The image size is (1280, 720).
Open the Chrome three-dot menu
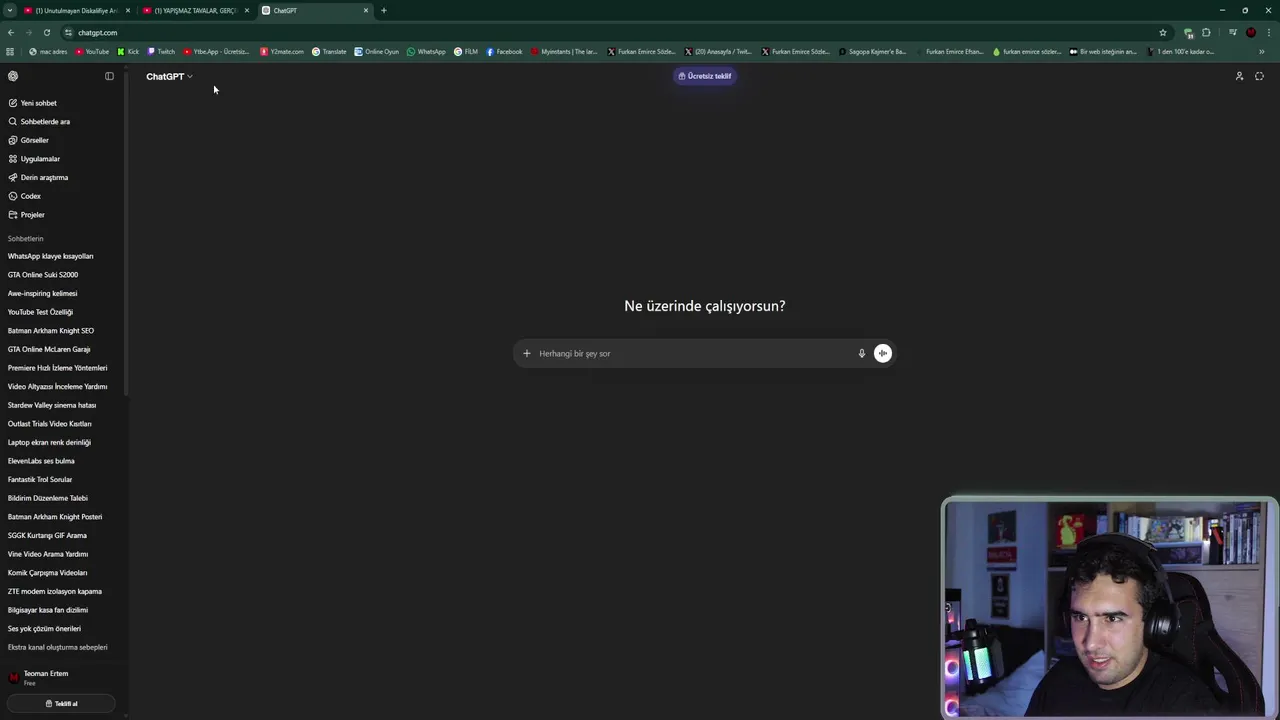[1269, 32]
